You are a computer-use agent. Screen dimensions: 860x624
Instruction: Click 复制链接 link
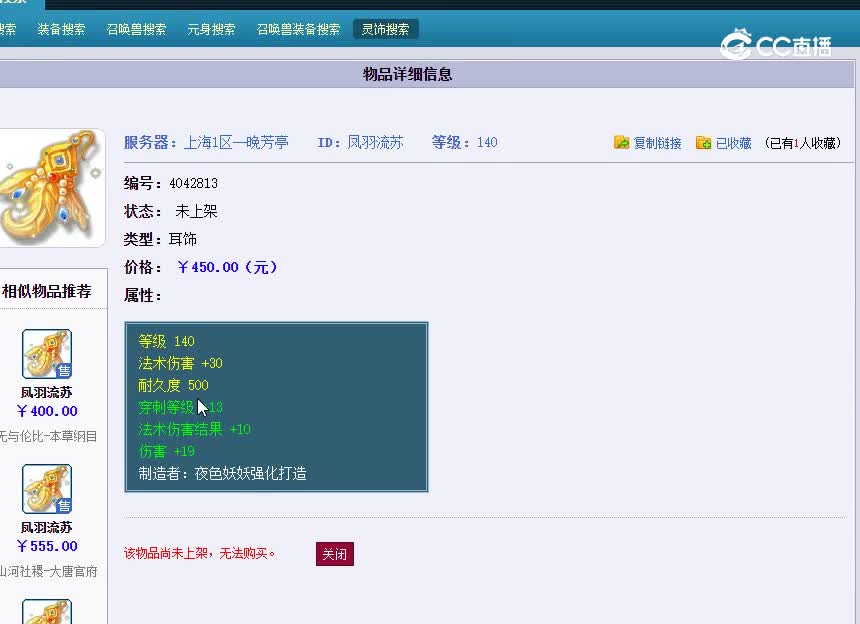click(657, 143)
